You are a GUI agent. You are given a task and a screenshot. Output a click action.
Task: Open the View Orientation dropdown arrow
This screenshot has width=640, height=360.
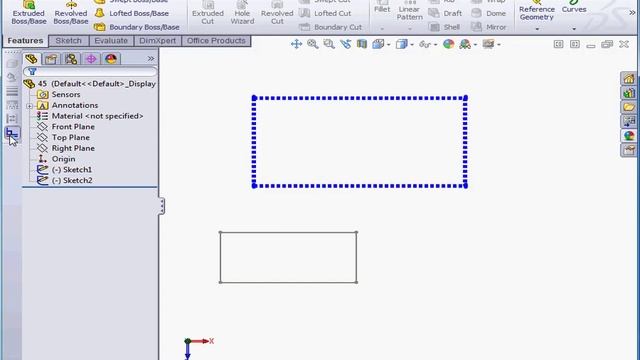click(x=389, y=44)
